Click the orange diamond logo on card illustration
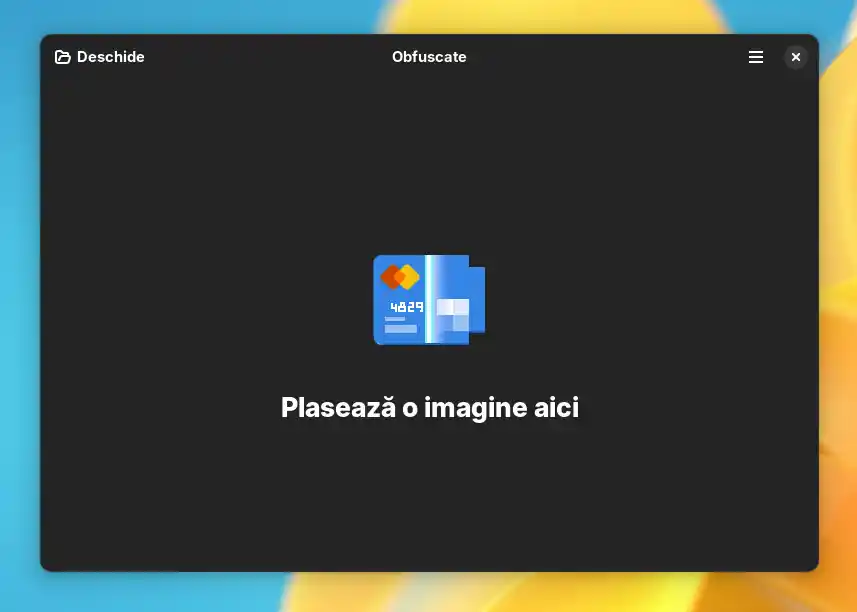857x612 pixels. tap(399, 276)
